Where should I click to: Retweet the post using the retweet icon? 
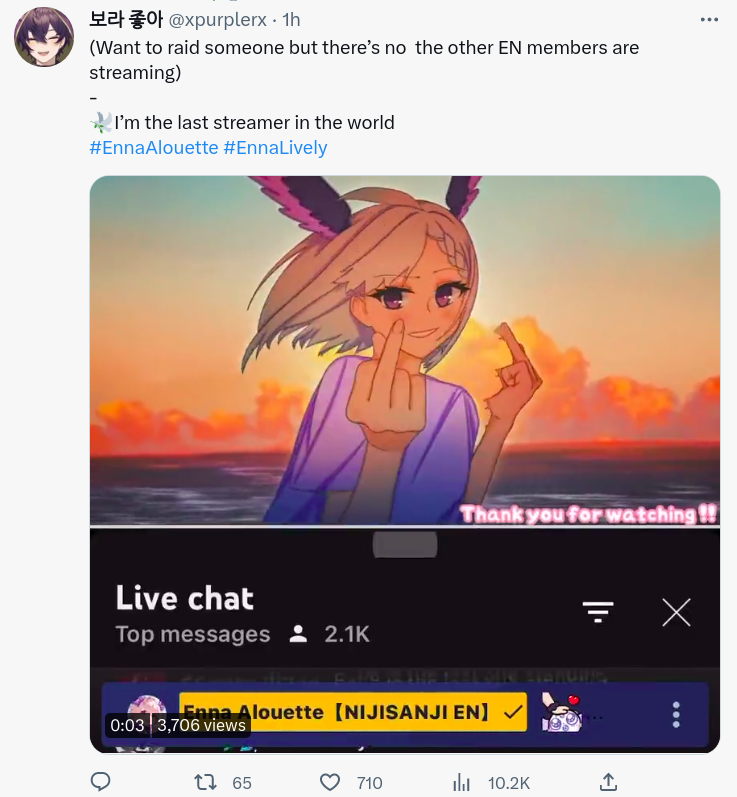pyautogui.click(x=205, y=782)
